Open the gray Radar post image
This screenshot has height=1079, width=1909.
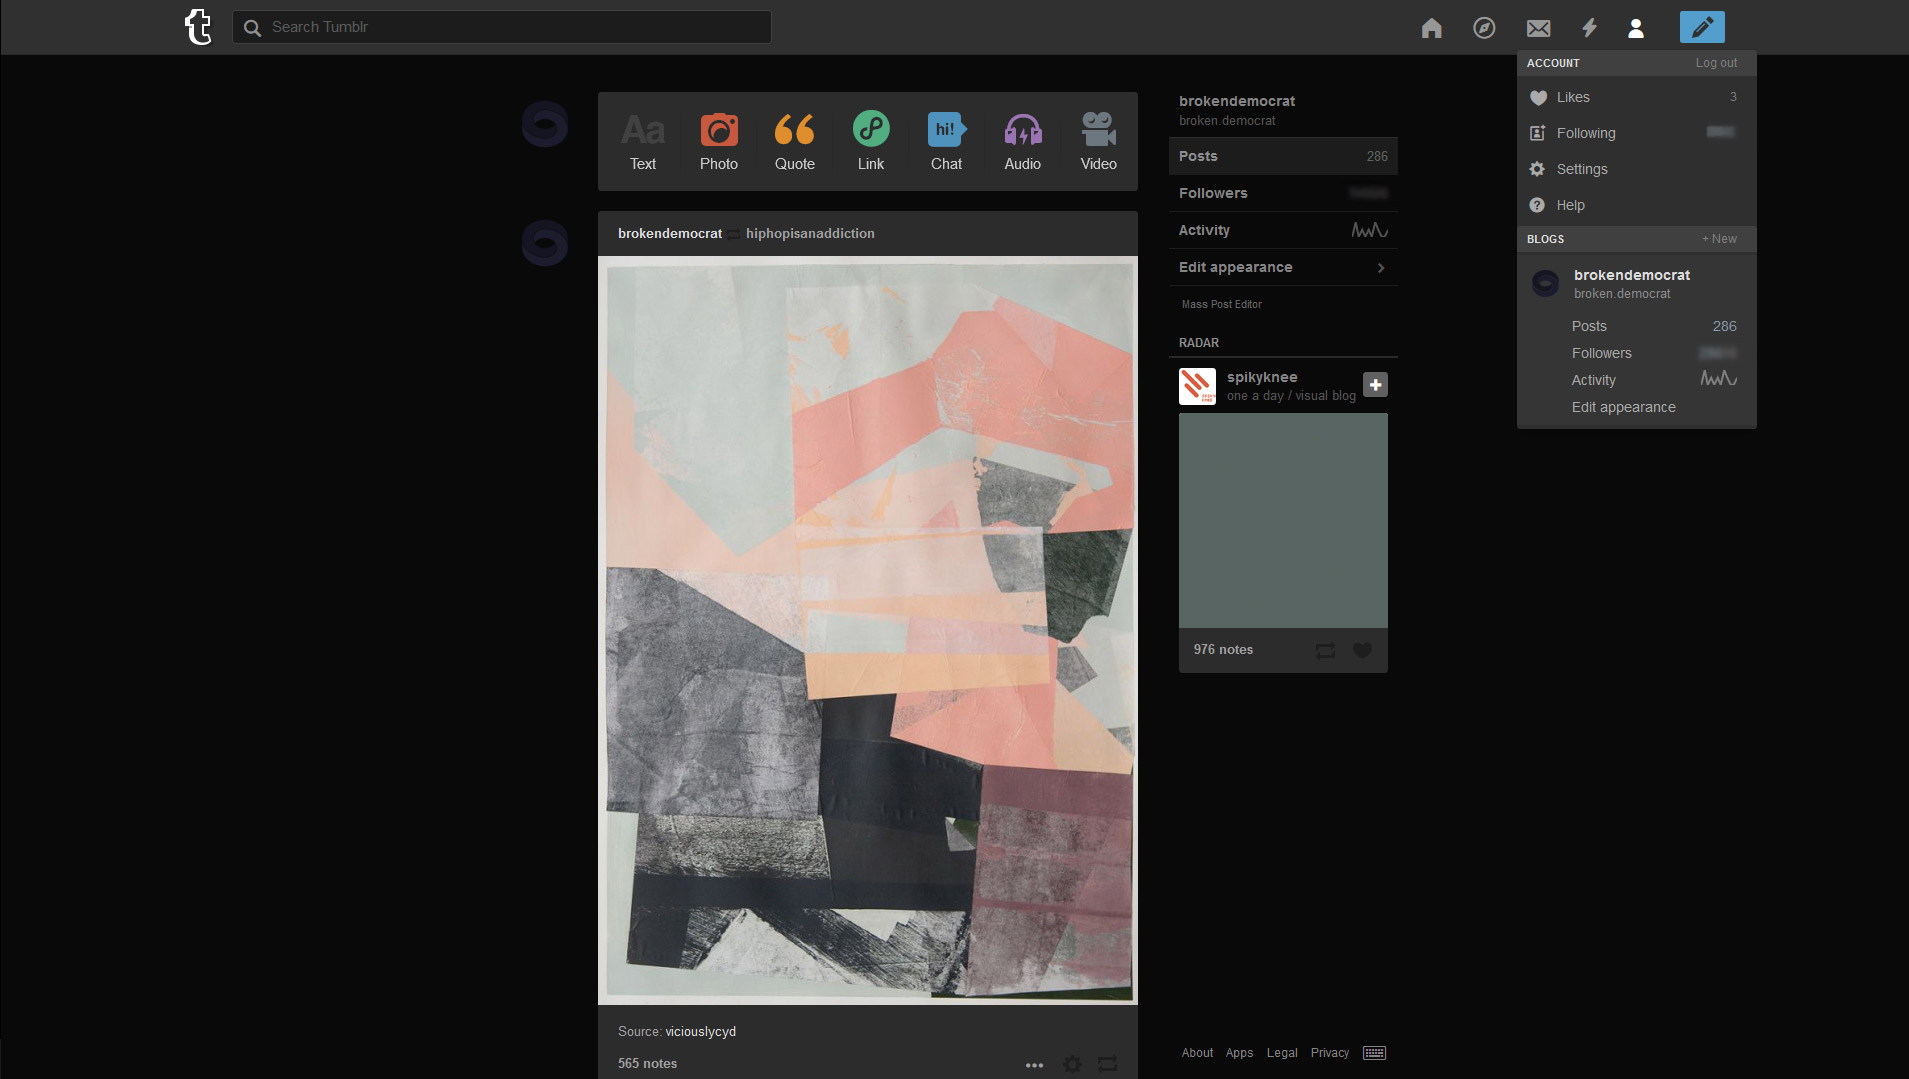point(1283,520)
